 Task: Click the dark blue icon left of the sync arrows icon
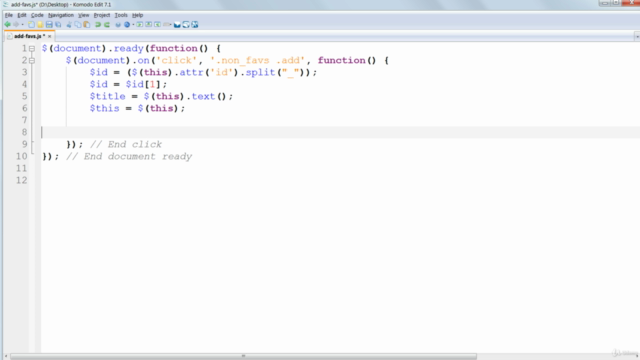click(x=177, y=25)
